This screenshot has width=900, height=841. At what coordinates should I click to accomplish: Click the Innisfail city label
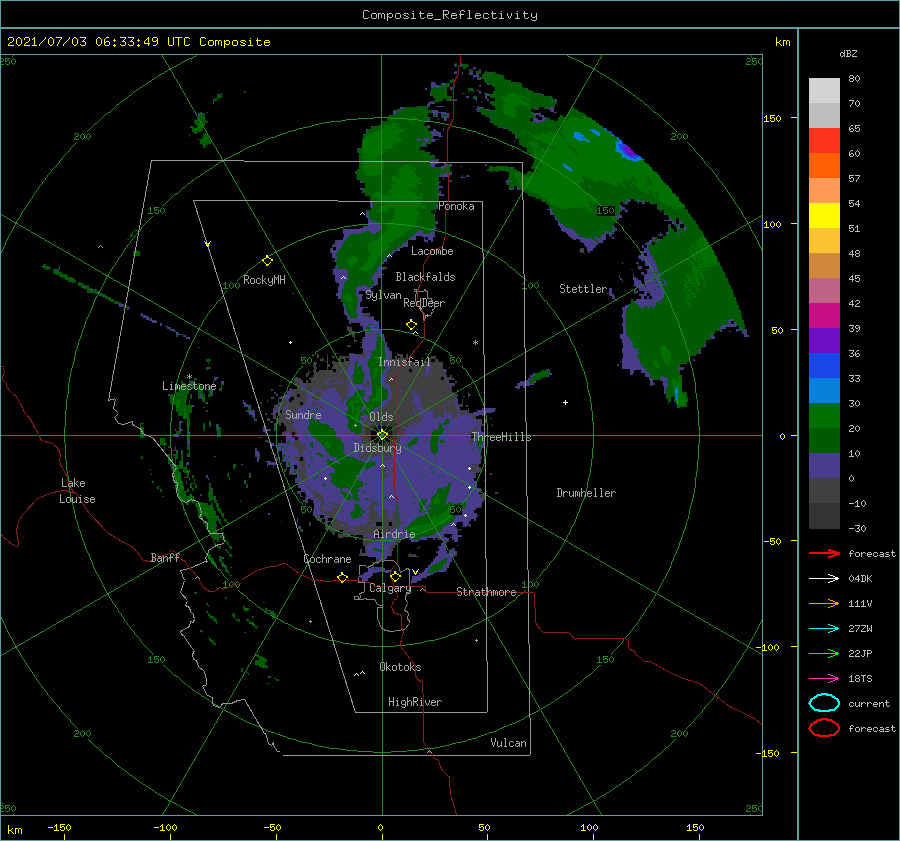(404, 362)
